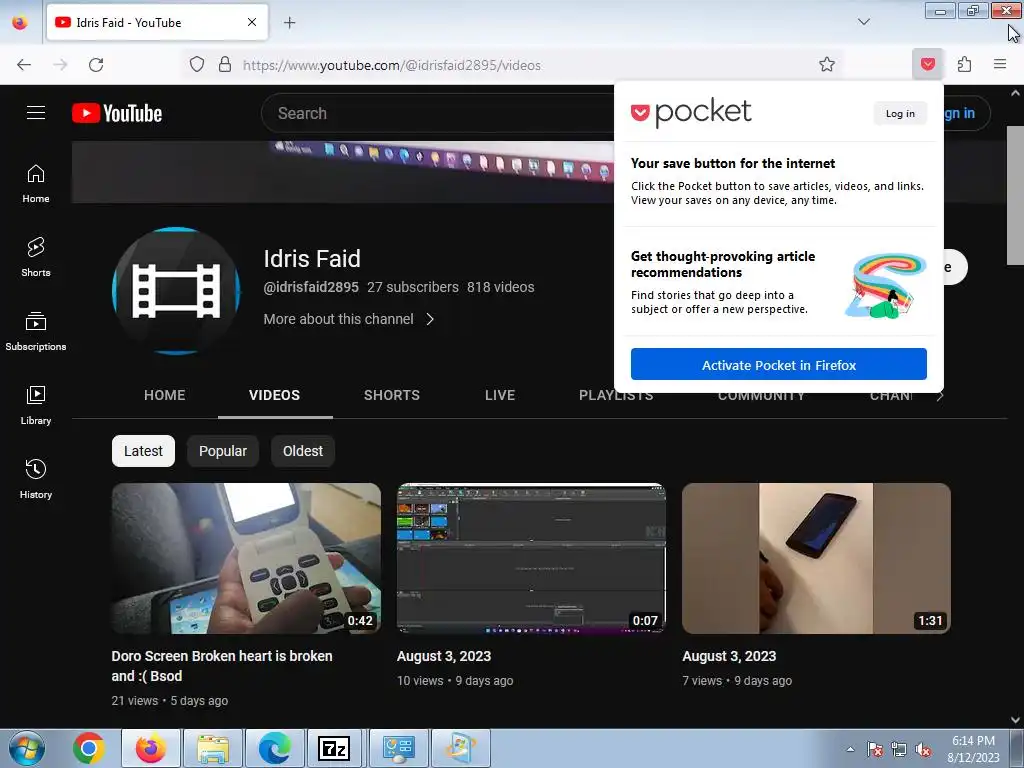This screenshot has width=1024, height=768.
Task: Open the LIVE channel tab
Action: click(500, 395)
